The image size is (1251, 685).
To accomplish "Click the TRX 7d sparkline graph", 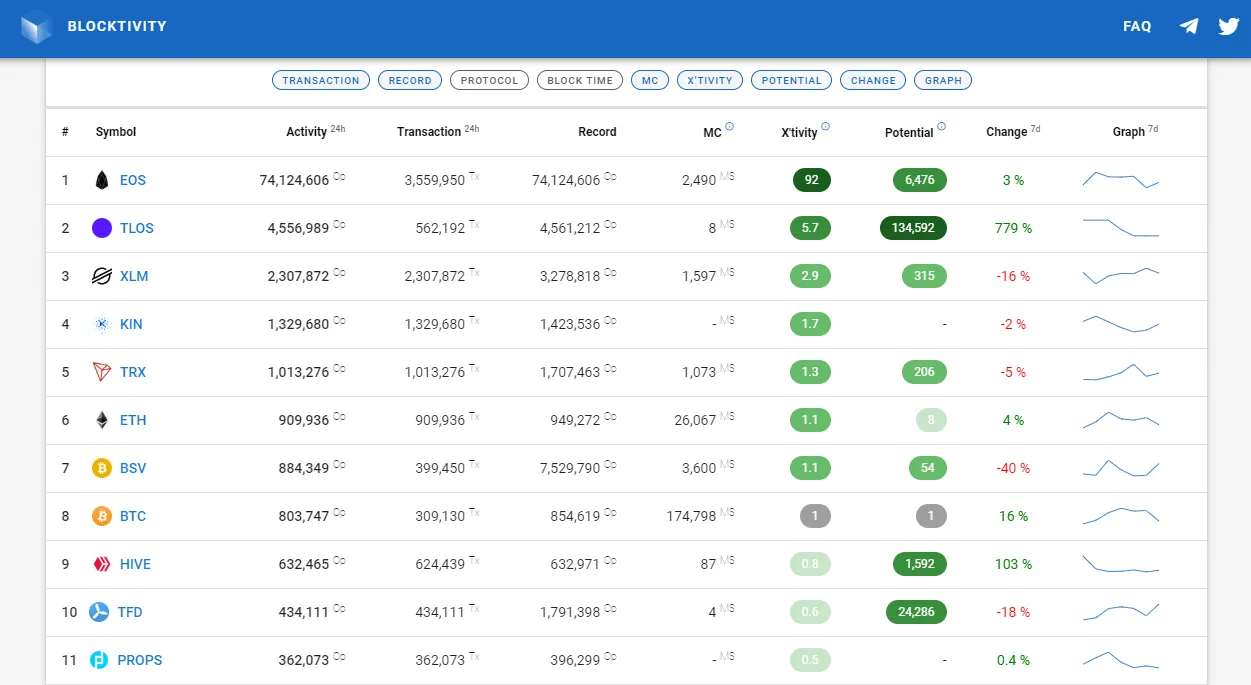I will tap(1121, 372).
